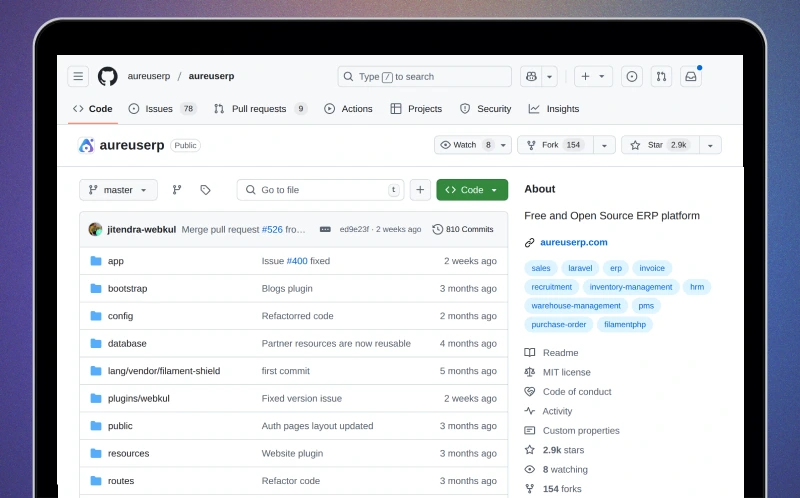Open the master branch selector
The height and width of the screenshot is (498, 800).
118,190
